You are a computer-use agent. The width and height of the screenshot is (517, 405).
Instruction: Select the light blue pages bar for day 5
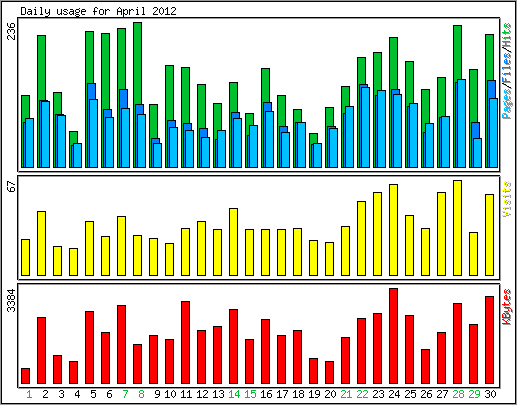[94, 133]
